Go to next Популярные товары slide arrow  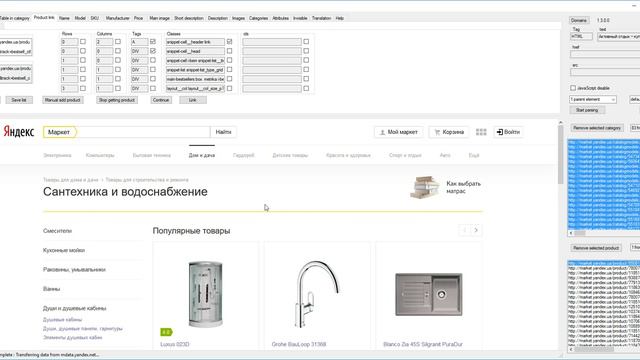476,230
